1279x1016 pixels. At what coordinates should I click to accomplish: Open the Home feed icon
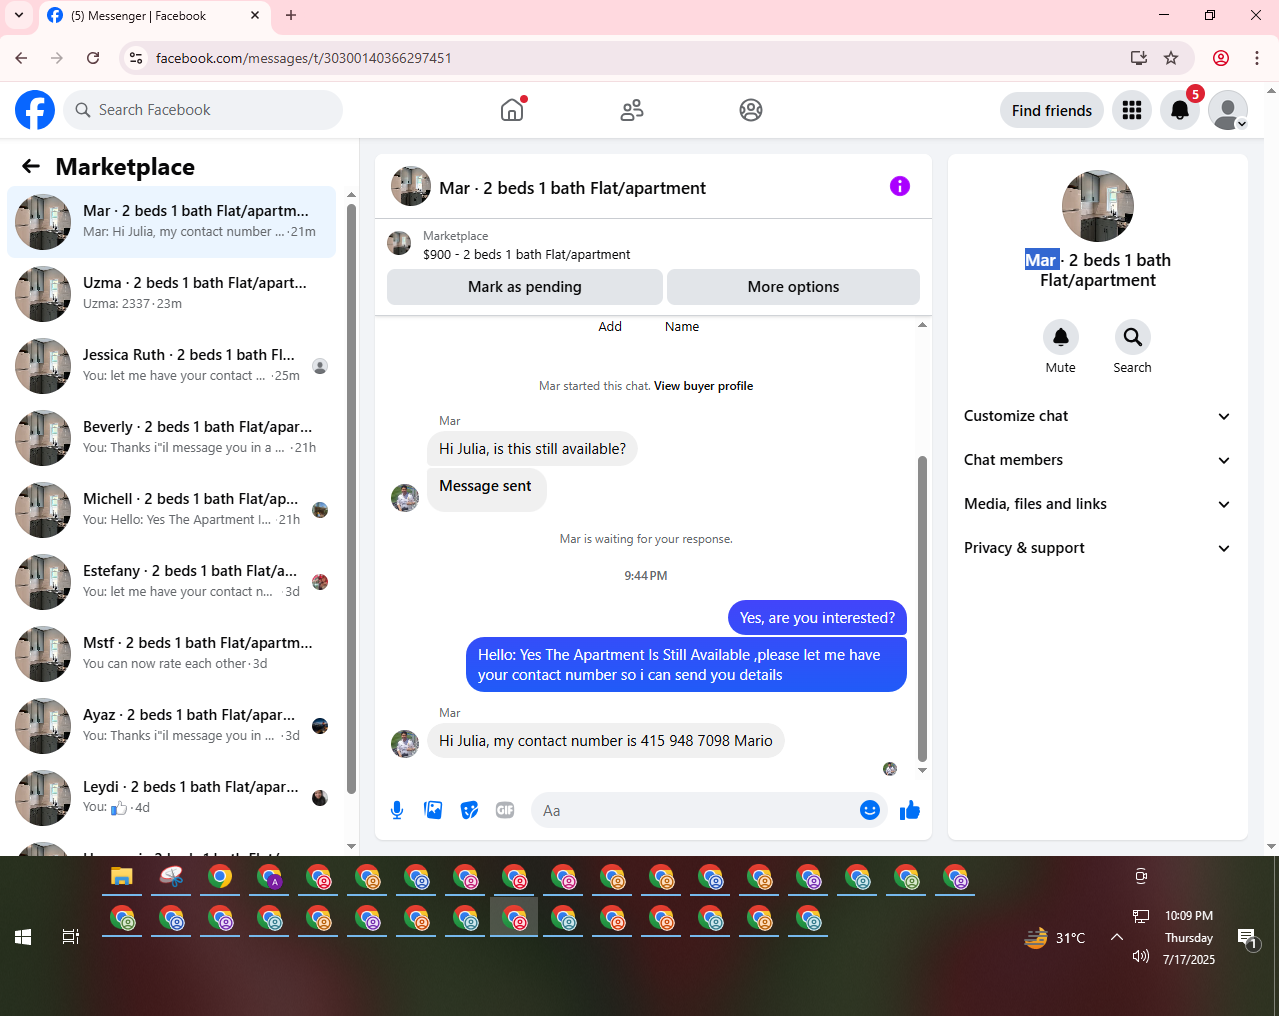[x=512, y=110]
